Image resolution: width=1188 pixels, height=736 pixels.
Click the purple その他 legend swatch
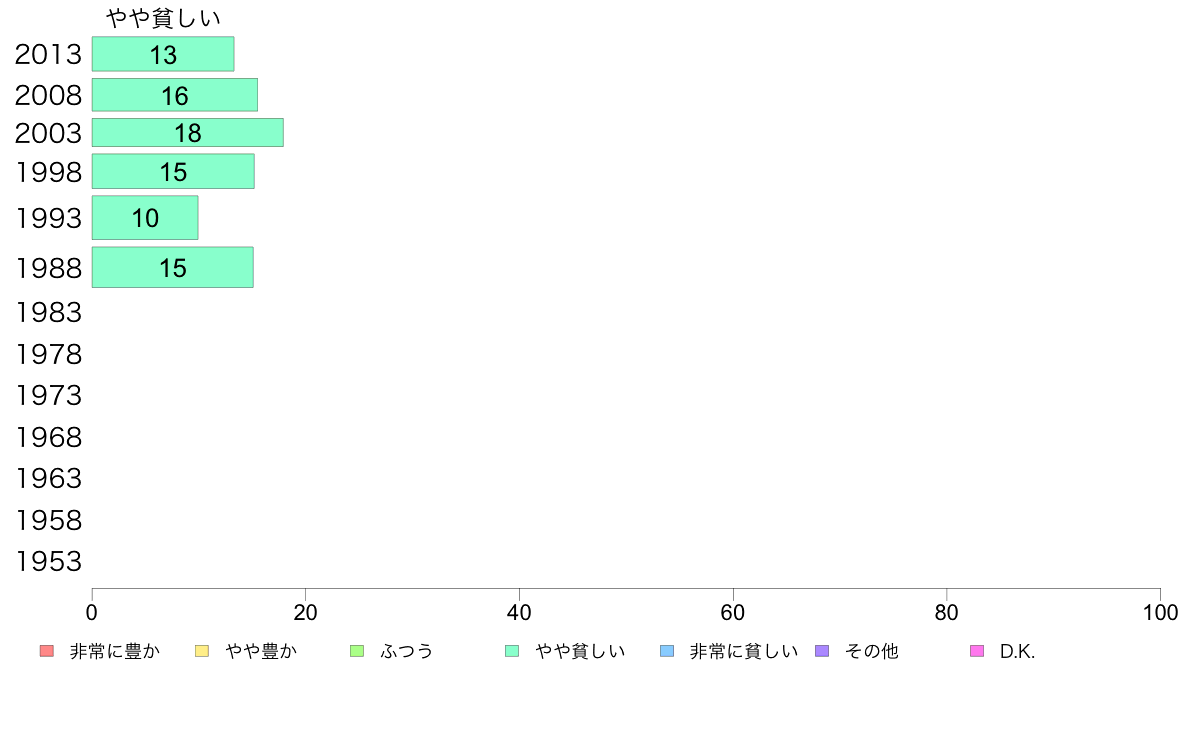[822, 651]
